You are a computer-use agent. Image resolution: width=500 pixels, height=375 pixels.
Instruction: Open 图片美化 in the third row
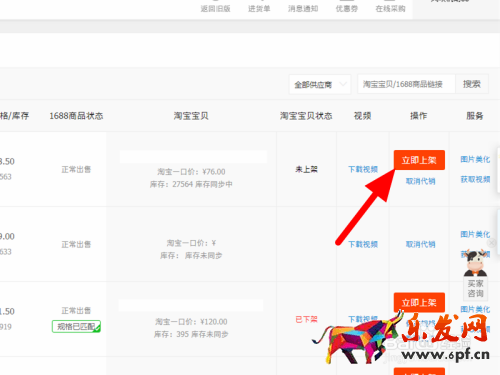click(475, 309)
